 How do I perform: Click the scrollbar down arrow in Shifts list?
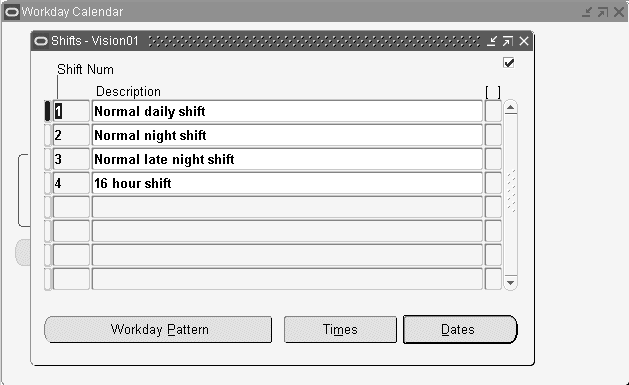click(510, 283)
